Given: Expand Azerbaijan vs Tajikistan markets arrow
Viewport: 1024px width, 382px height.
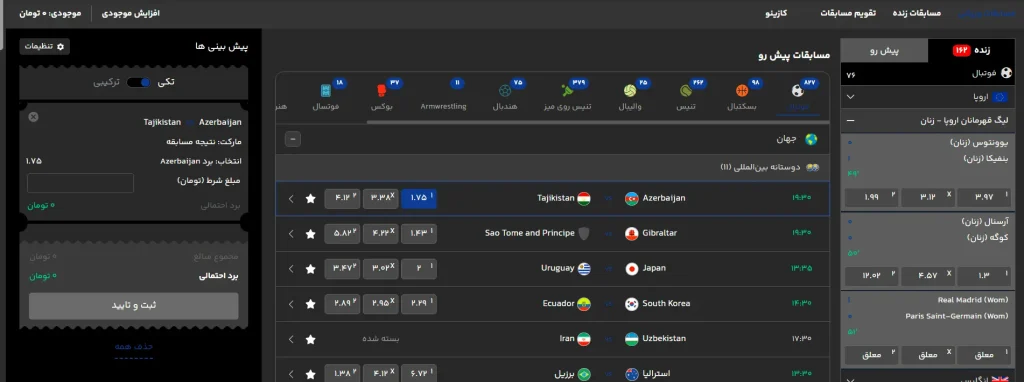Looking at the screenshot, I should pyautogui.click(x=291, y=199).
